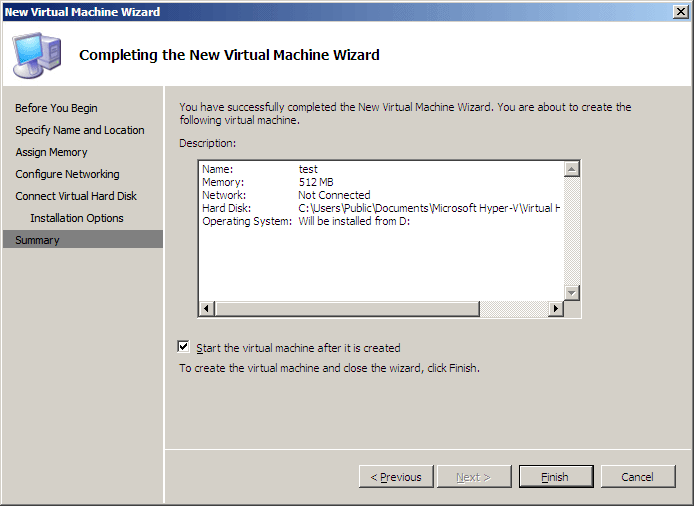
Task: Click 'Will be installed from D:' text
Action: 354,221
